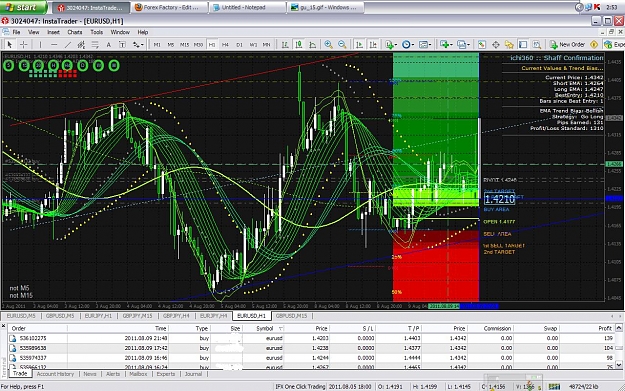625x391 pixels.
Task: Toggle Auto Scroll chart button
Action: pos(359,45)
